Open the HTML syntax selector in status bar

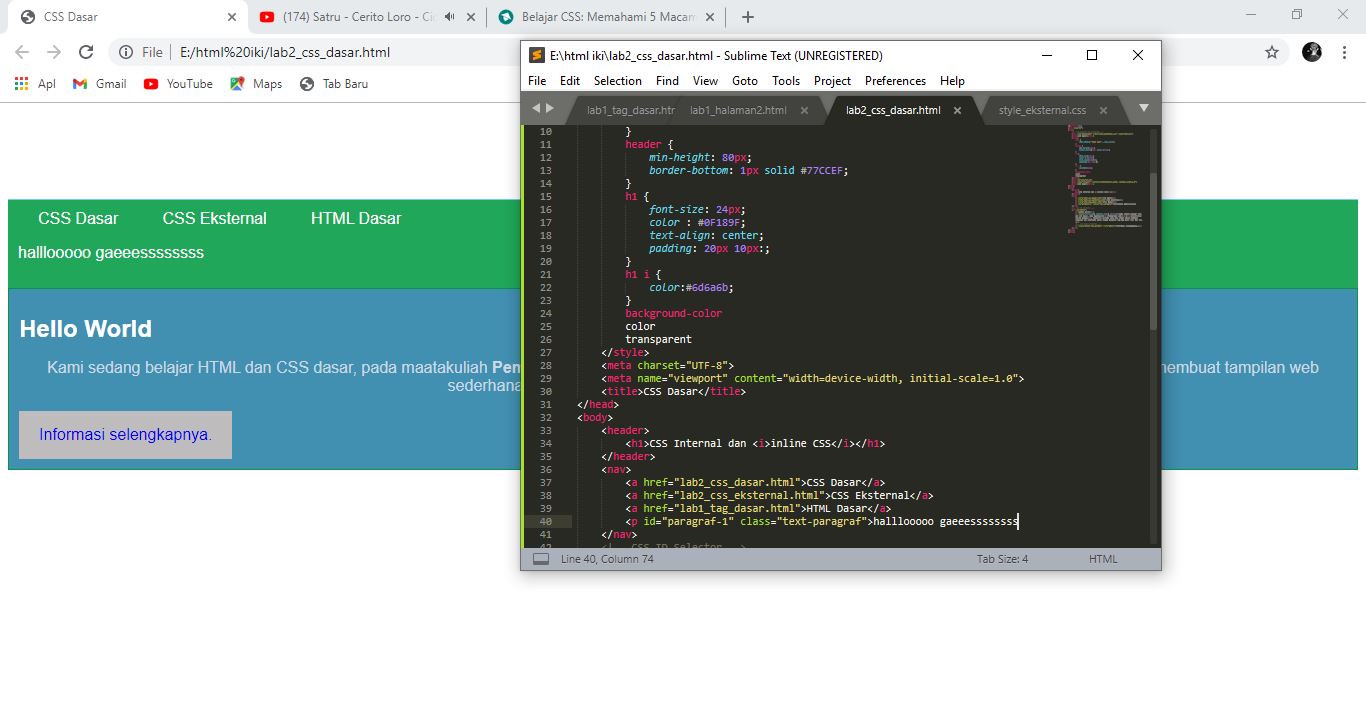(x=1102, y=559)
